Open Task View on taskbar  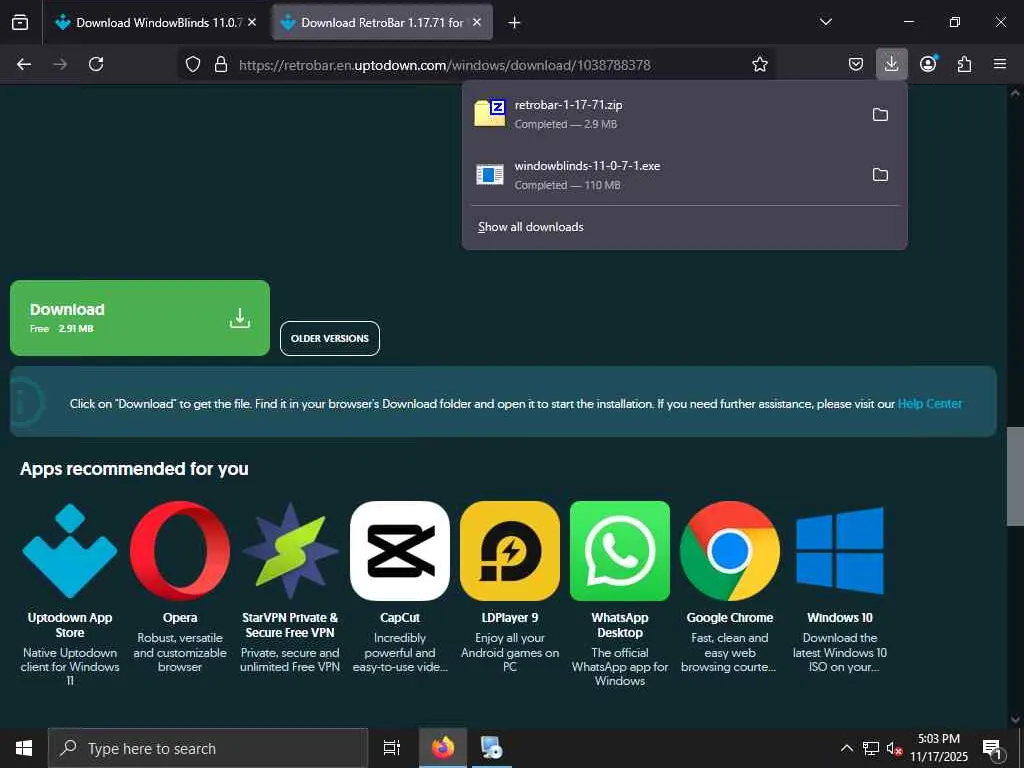[x=392, y=748]
